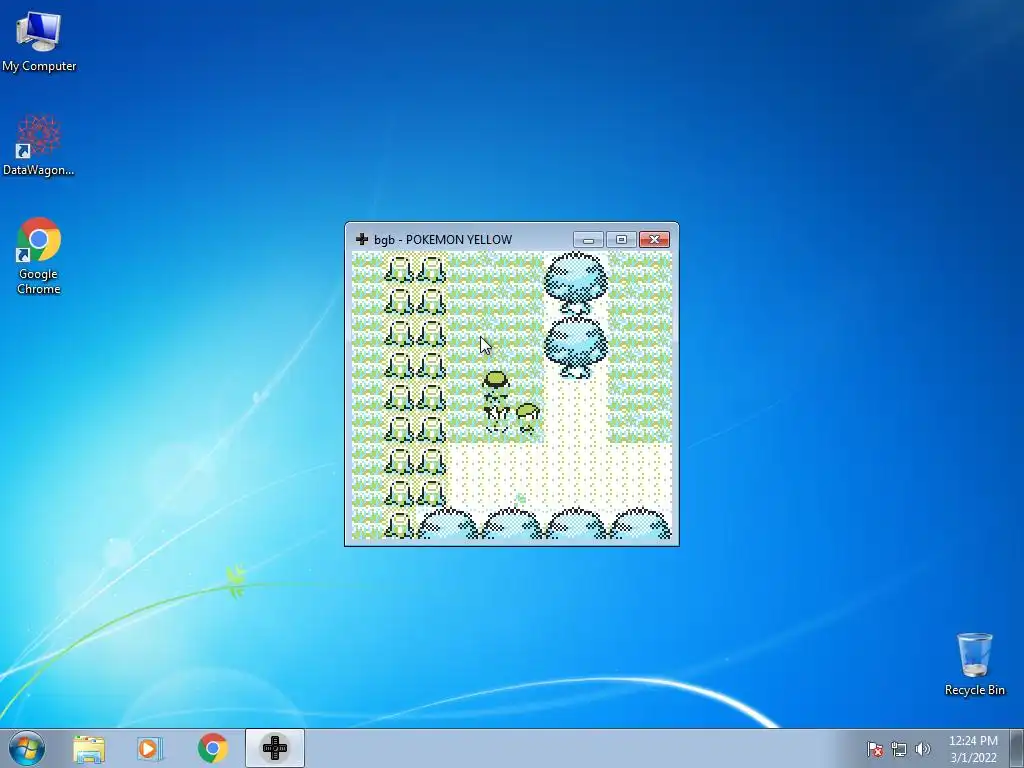
Task: Open Windows Explorer from the taskbar
Action: pos(89,749)
